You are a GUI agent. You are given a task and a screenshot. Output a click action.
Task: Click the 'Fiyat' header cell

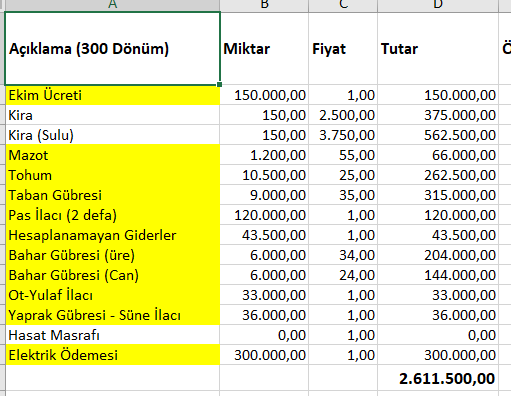pos(343,49)
